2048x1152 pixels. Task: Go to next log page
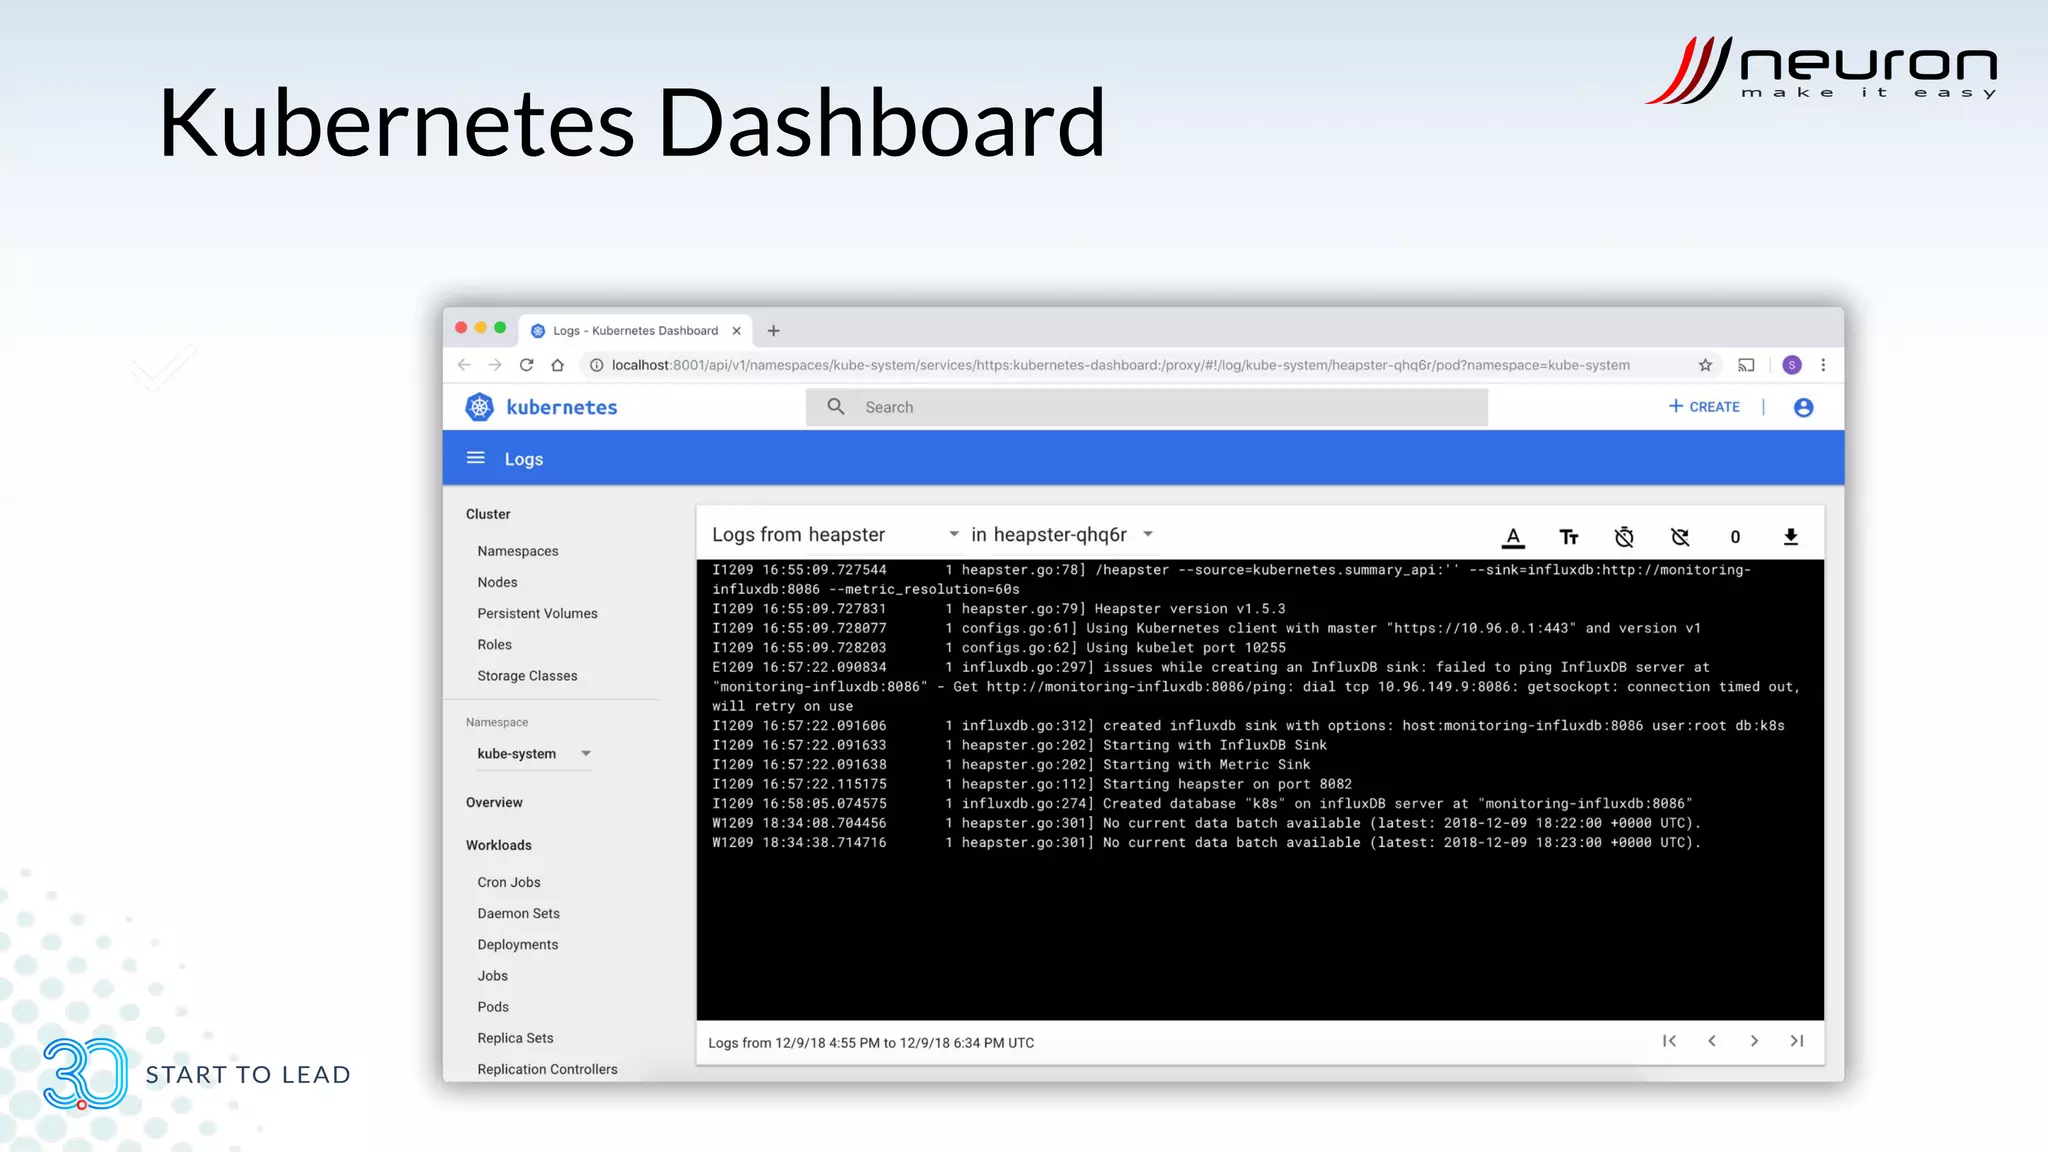[x=1754, y=1041]
